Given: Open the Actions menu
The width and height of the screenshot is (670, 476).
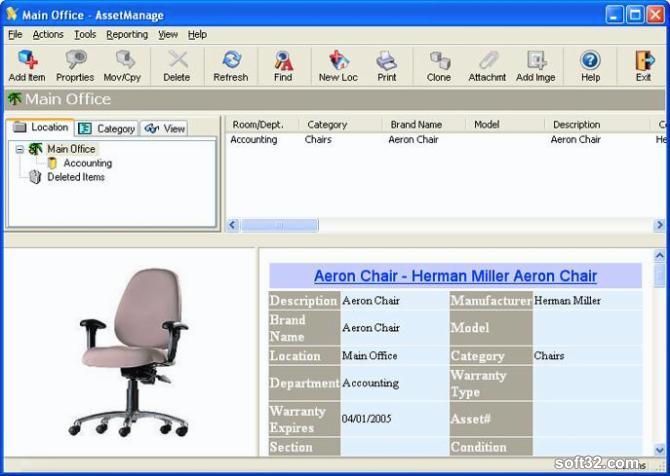Looking at the screenshot, I should click(48, 34).
